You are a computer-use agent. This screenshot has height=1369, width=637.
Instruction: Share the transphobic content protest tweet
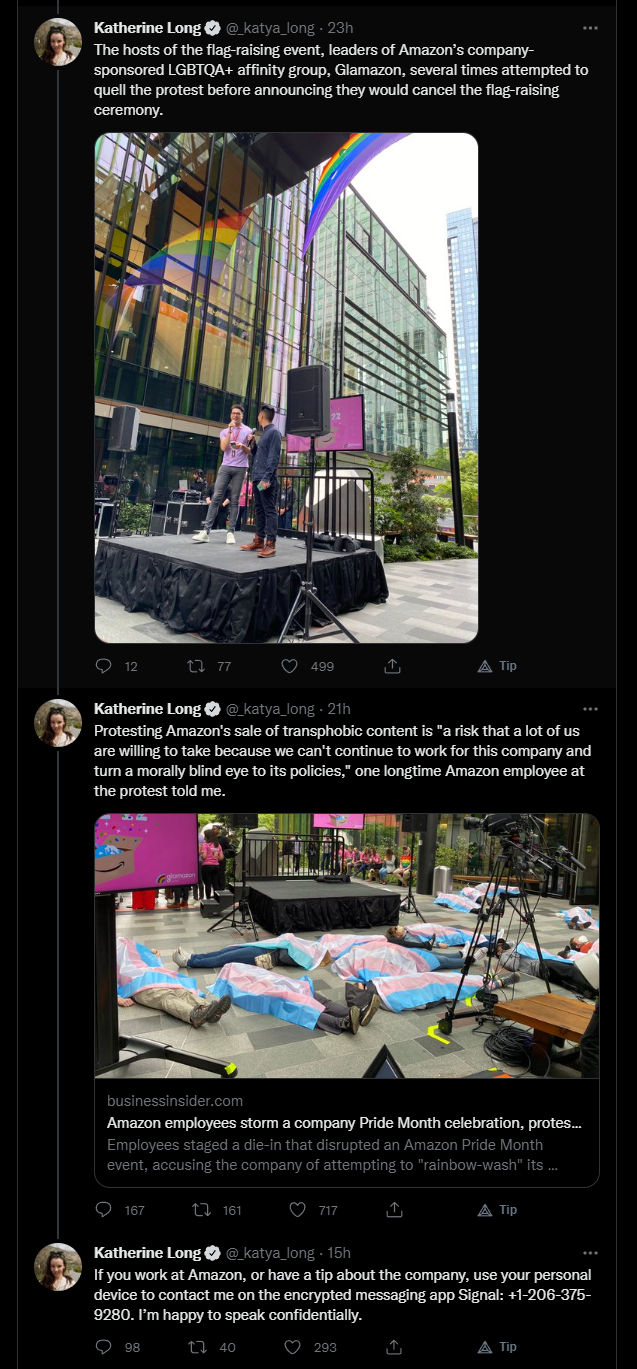[393, 1210]
